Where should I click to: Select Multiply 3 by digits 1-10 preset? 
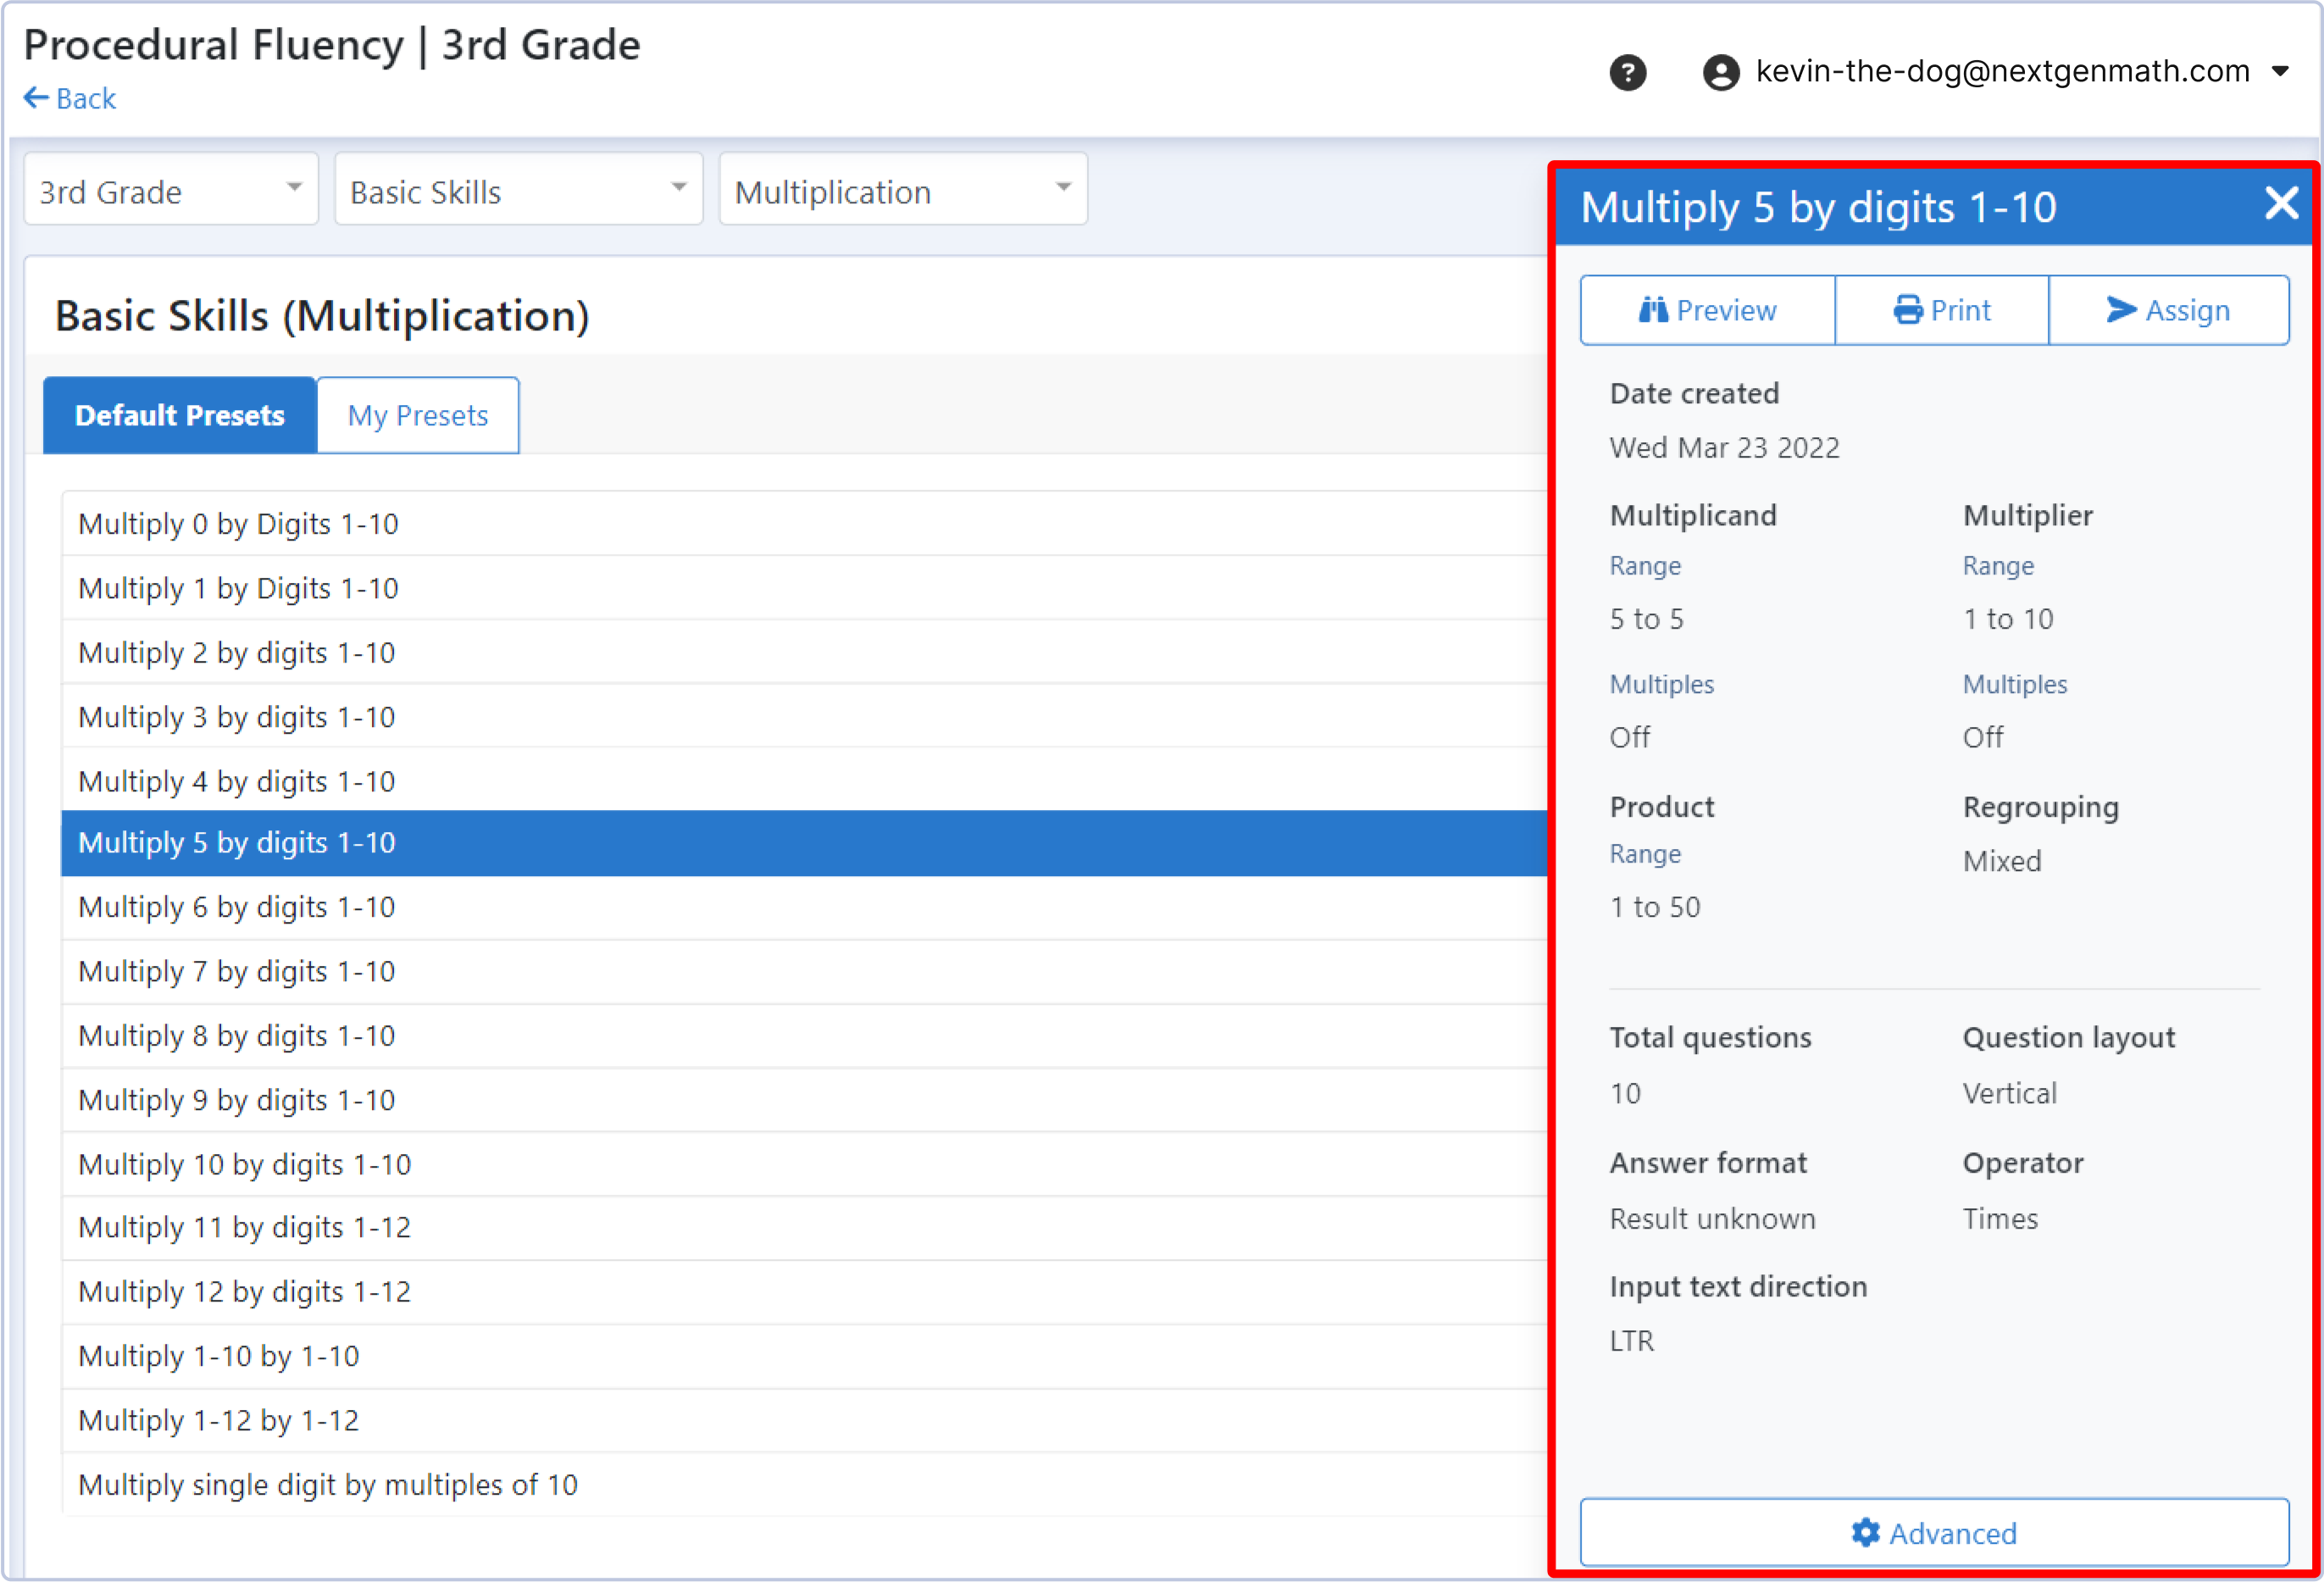[237, 717]
